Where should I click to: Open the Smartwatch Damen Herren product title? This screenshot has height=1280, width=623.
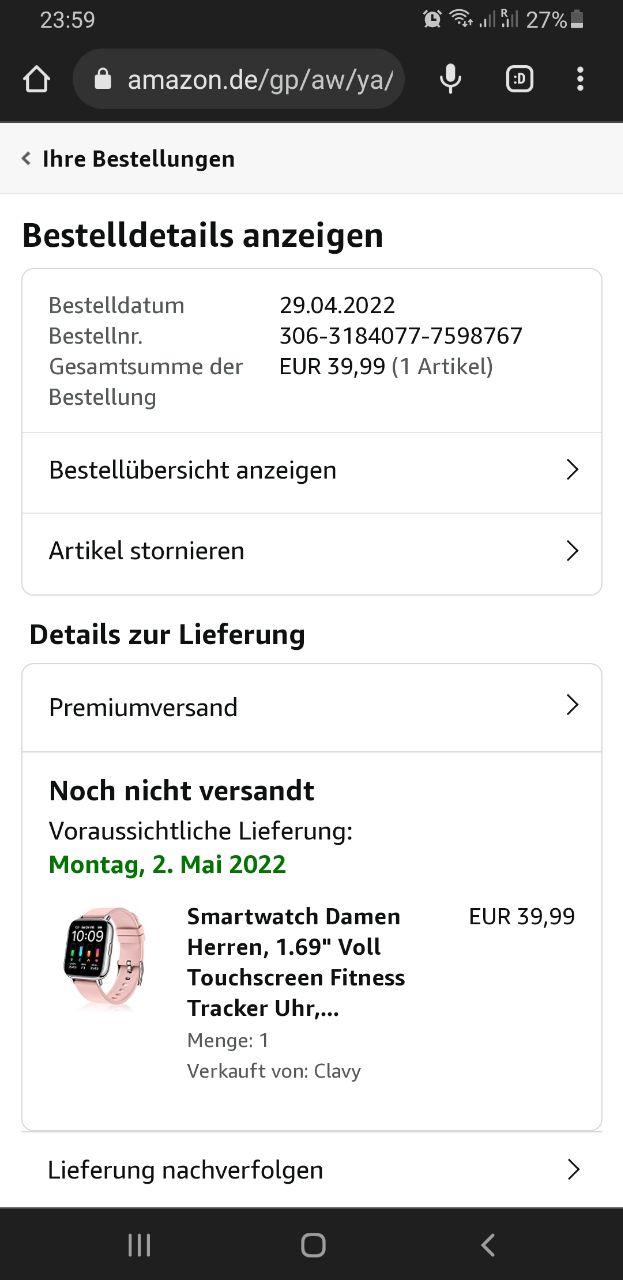pyautogui.click(x=296, y=962)
